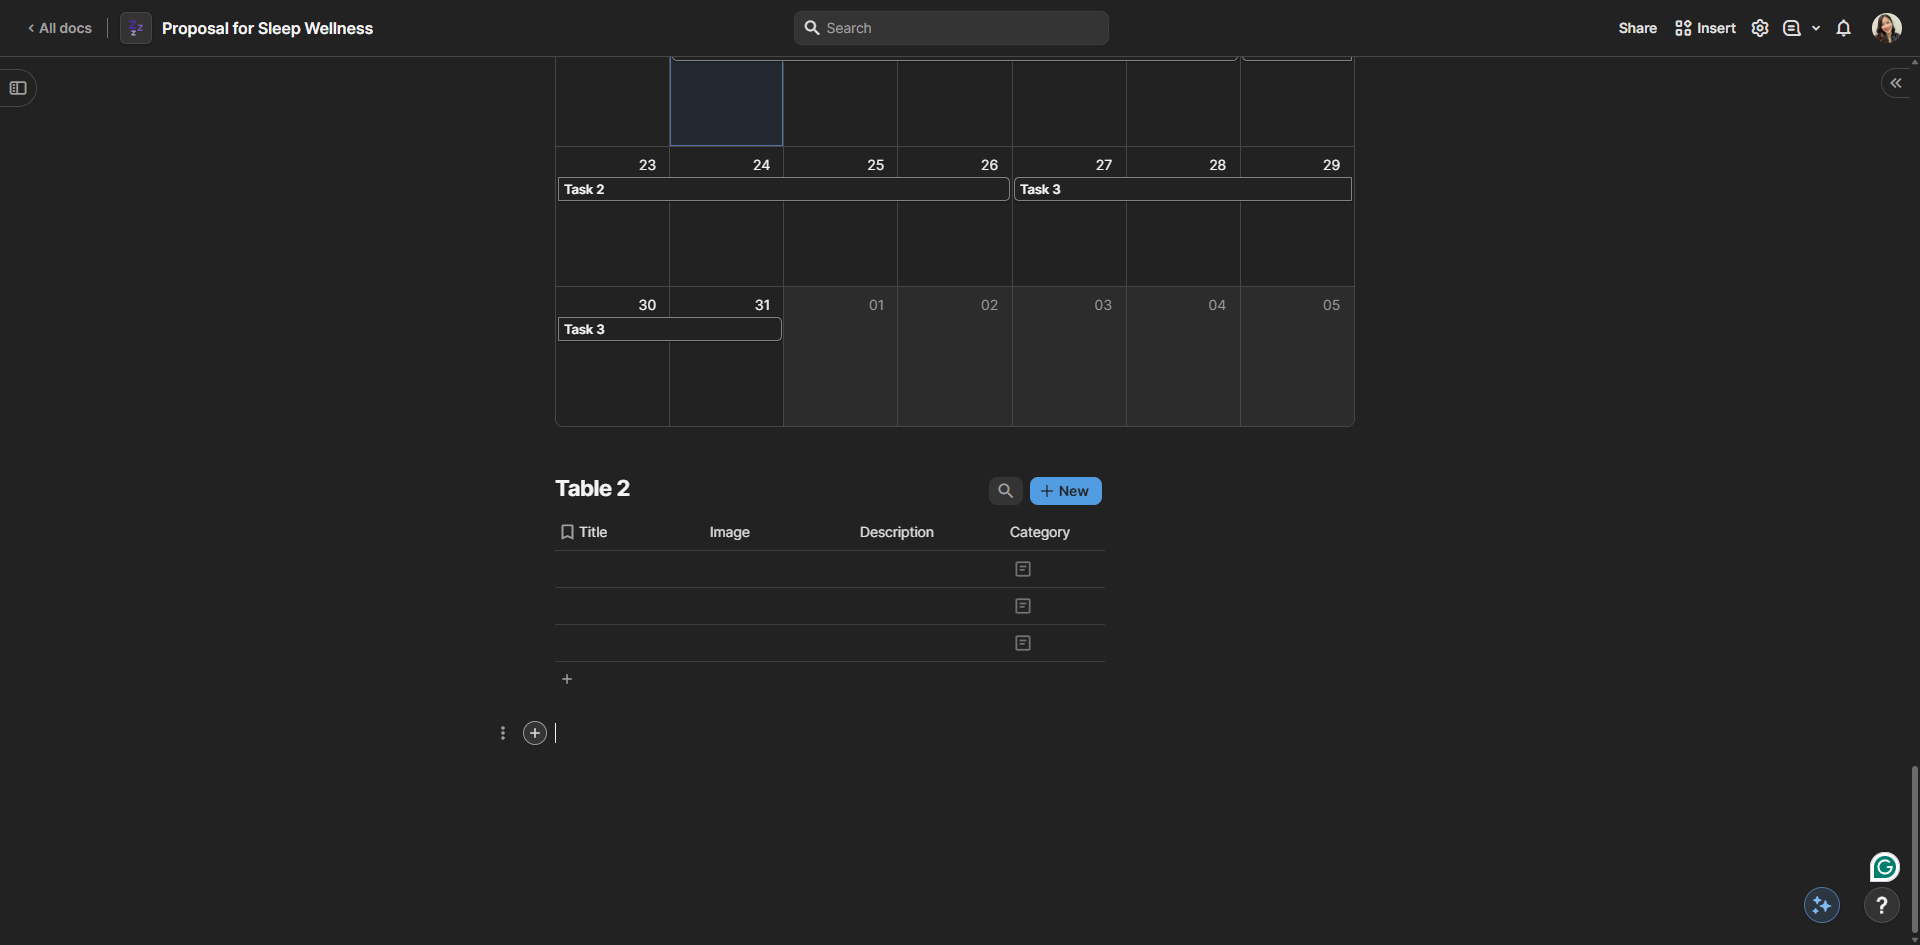Open the notifications bell
This screenshot has height=945, width=1920.
click(x=1843, y=28)
